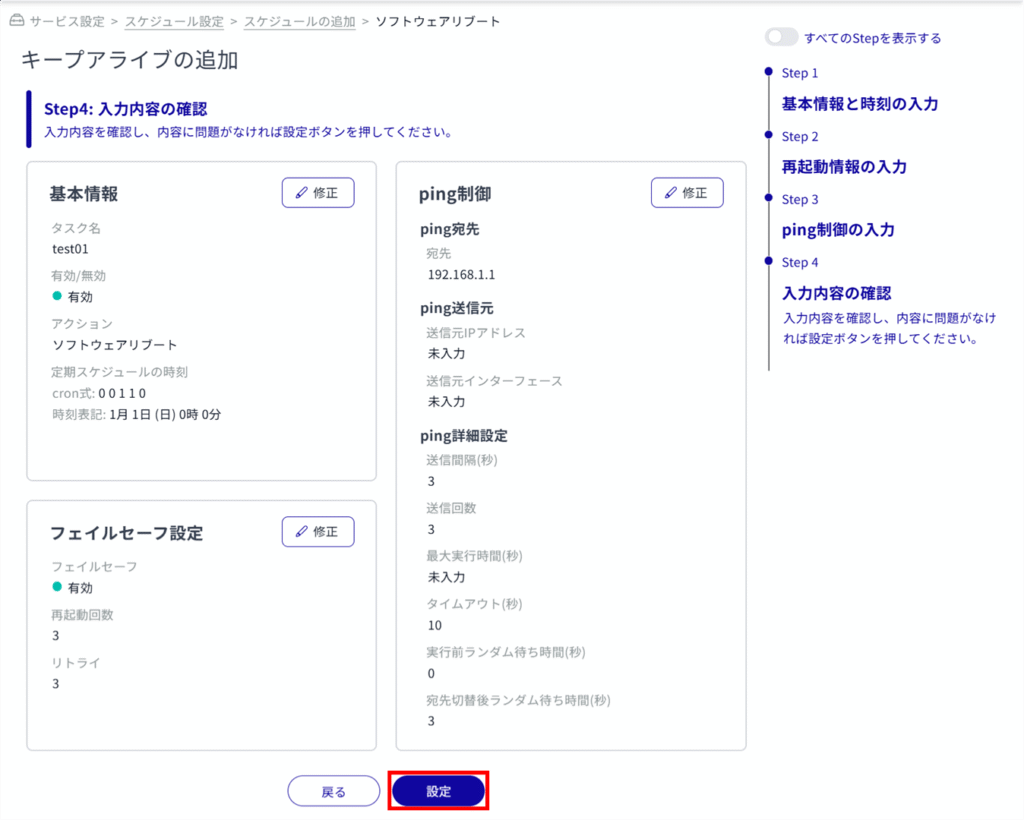Click the Step 1 dot marker in the stepper
Viewport: 1024px width, 820px height.
[768, 72]
